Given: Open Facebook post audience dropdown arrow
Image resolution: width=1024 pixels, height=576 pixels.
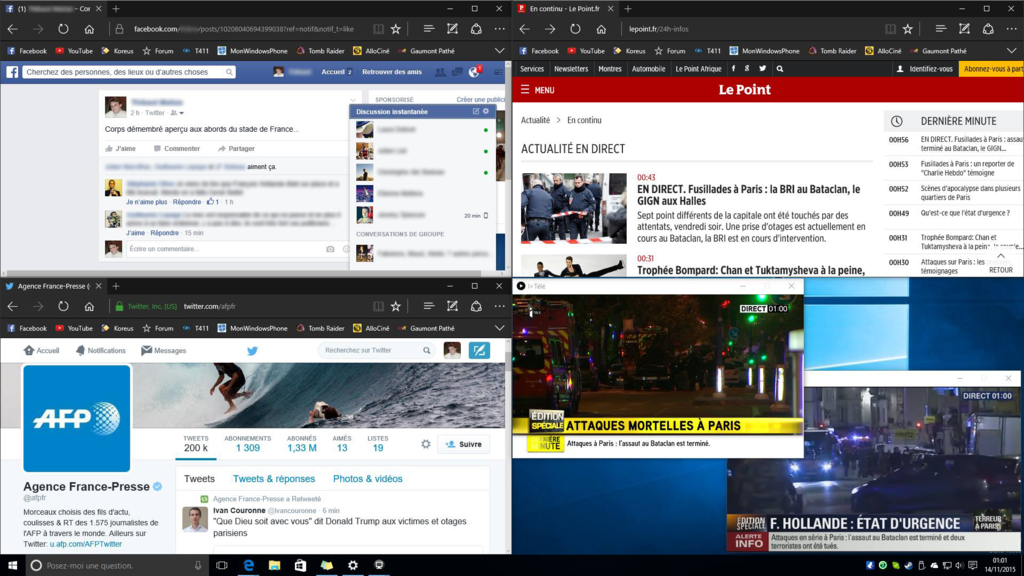Looking at the screenshot, I should (x=182, y=113).
